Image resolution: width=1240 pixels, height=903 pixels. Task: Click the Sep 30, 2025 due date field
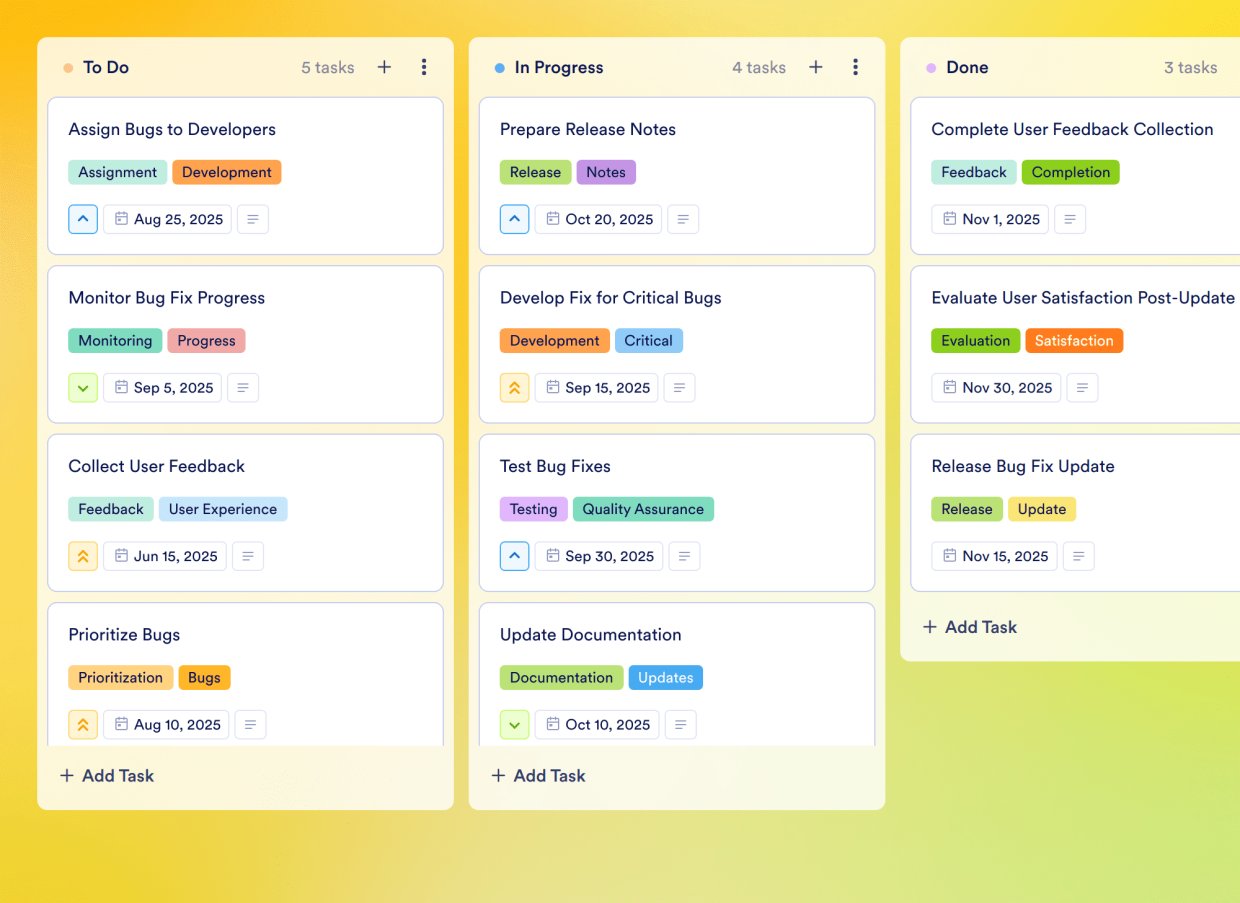pyautogui.click(x=598, y=556)
